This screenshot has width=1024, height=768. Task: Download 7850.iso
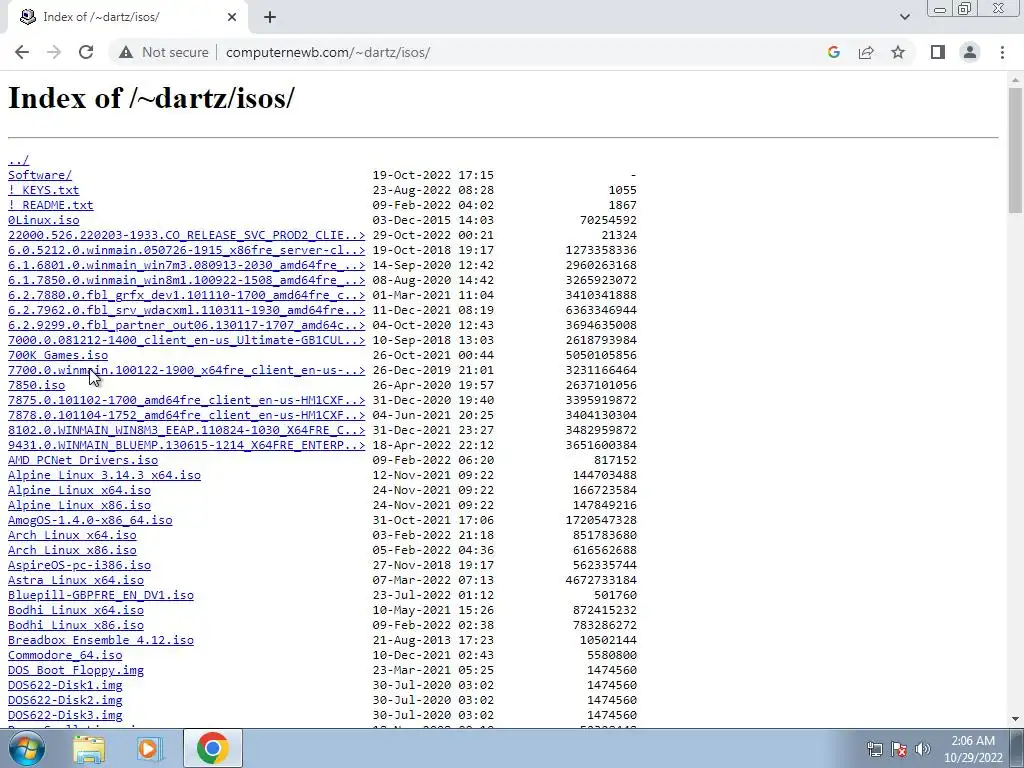36,385
